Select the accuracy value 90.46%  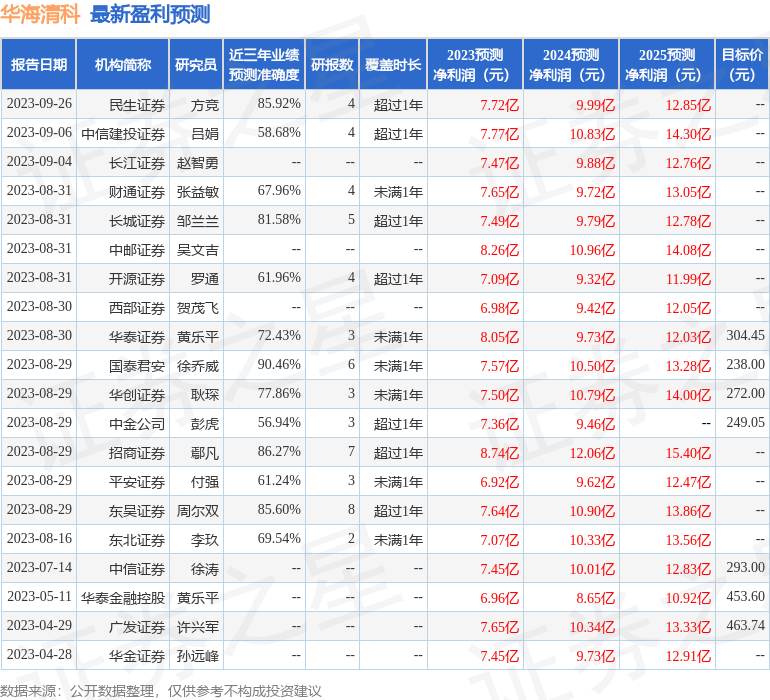pos(279,364)
